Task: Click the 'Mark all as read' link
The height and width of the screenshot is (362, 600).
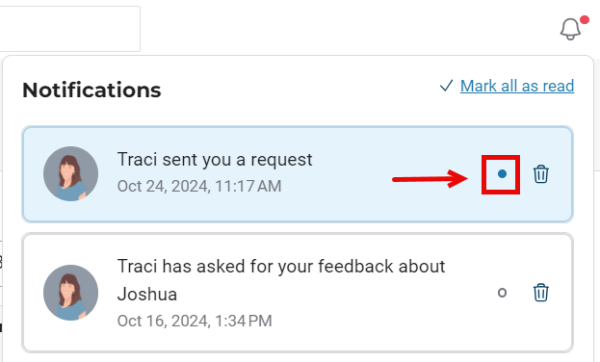Action: click(517, 86)
